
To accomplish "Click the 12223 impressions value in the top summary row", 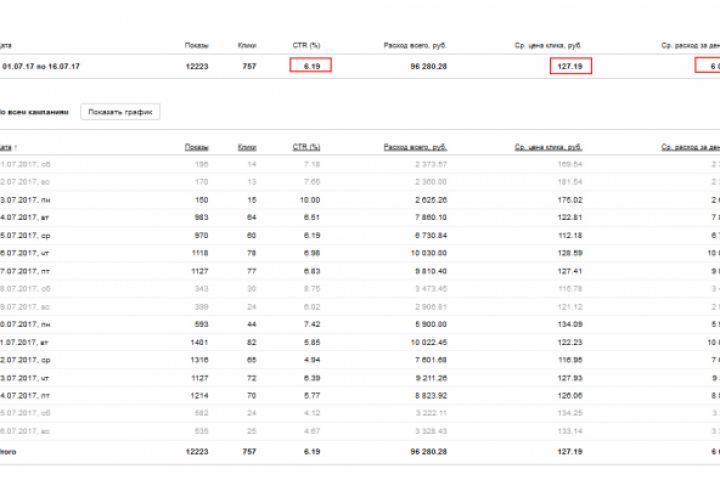I will (195, 66).
